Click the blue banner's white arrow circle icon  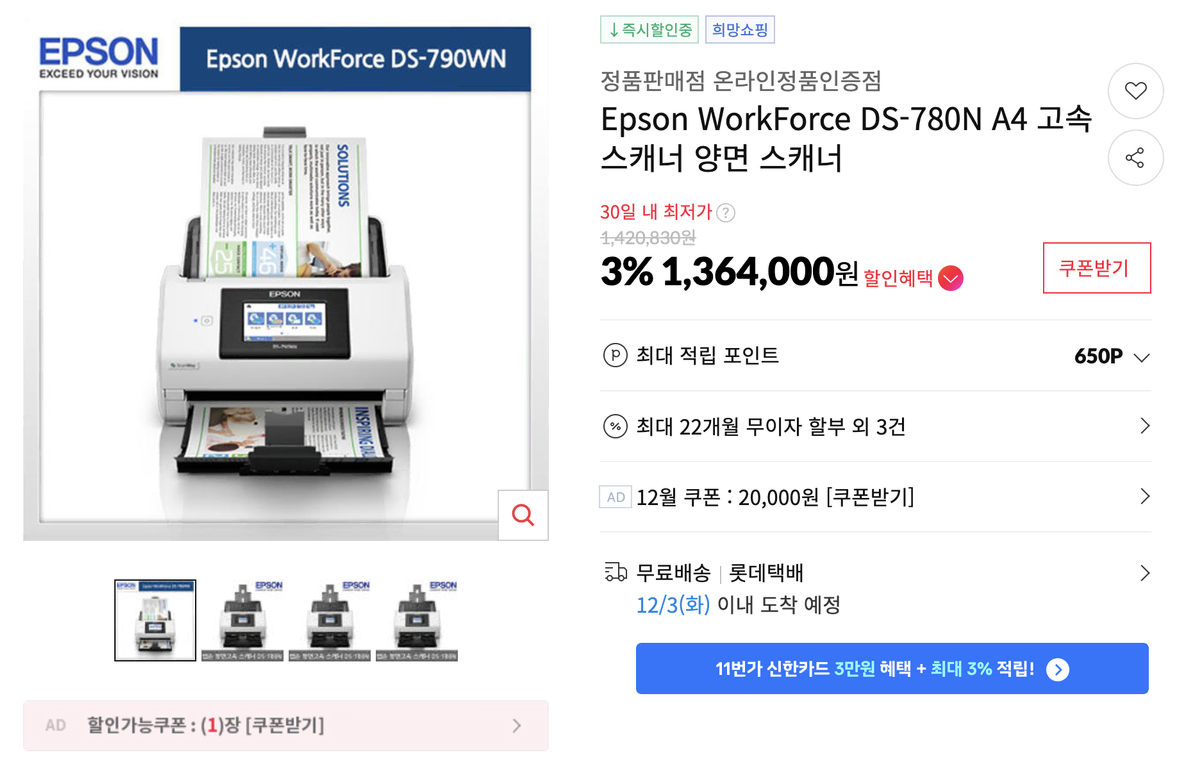pos(1058,669)
